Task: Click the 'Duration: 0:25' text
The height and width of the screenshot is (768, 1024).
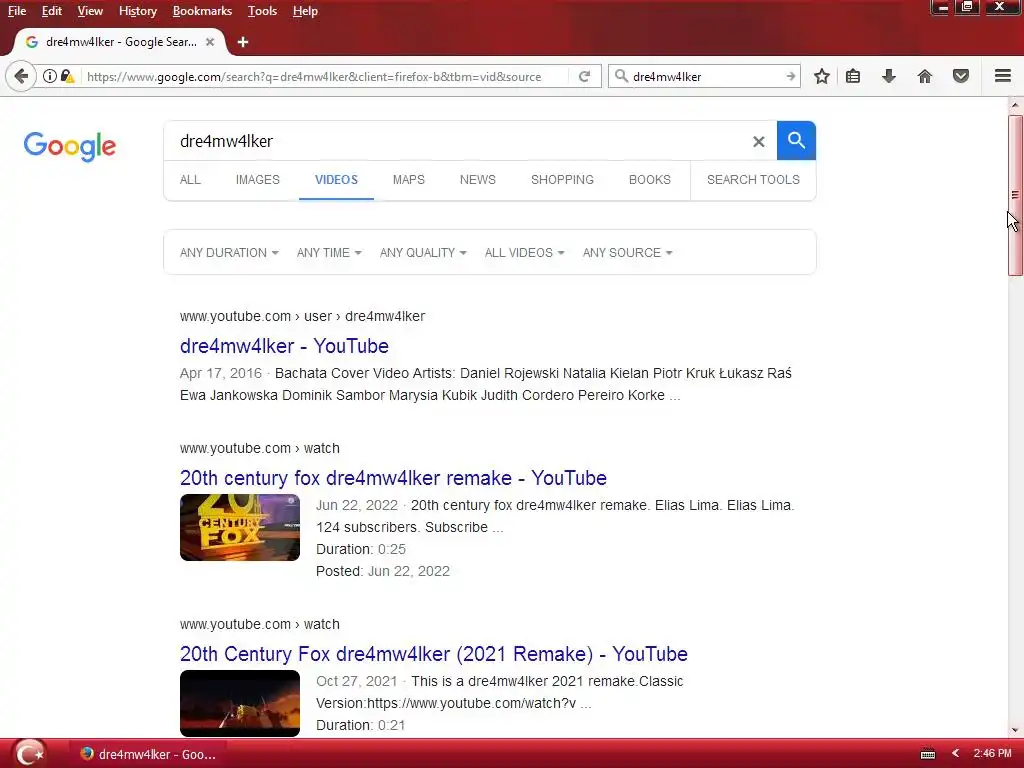Action: (360, 549)
